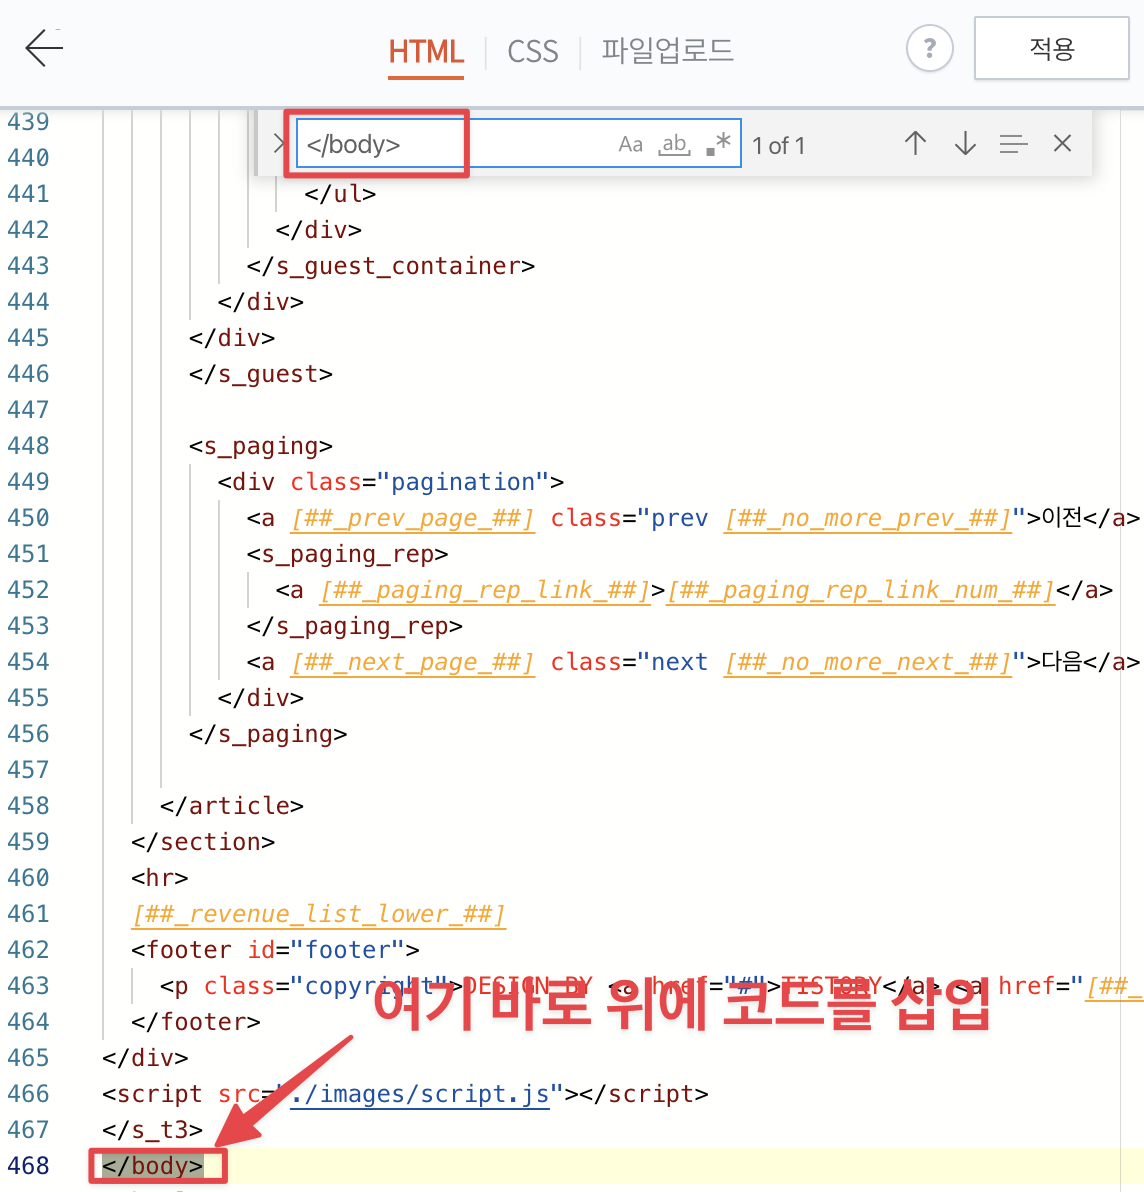Select [##_no_more_next_##] on line 454
1144x1192 pixels.
(867, 662)
